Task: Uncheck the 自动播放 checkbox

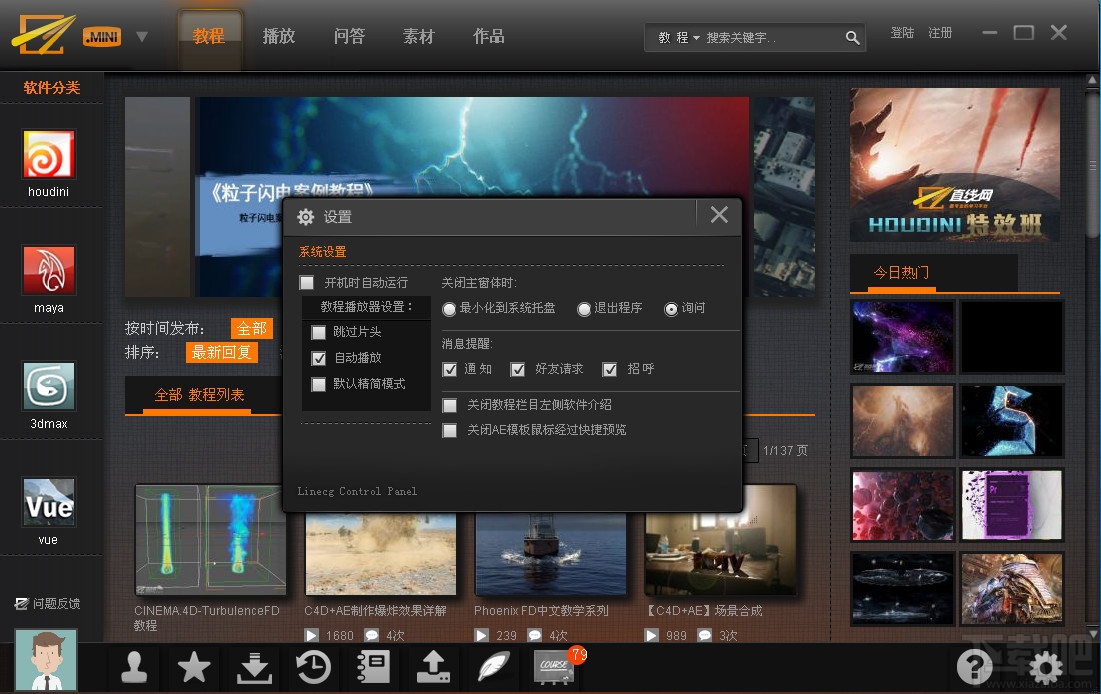Action: click(320, 359)
